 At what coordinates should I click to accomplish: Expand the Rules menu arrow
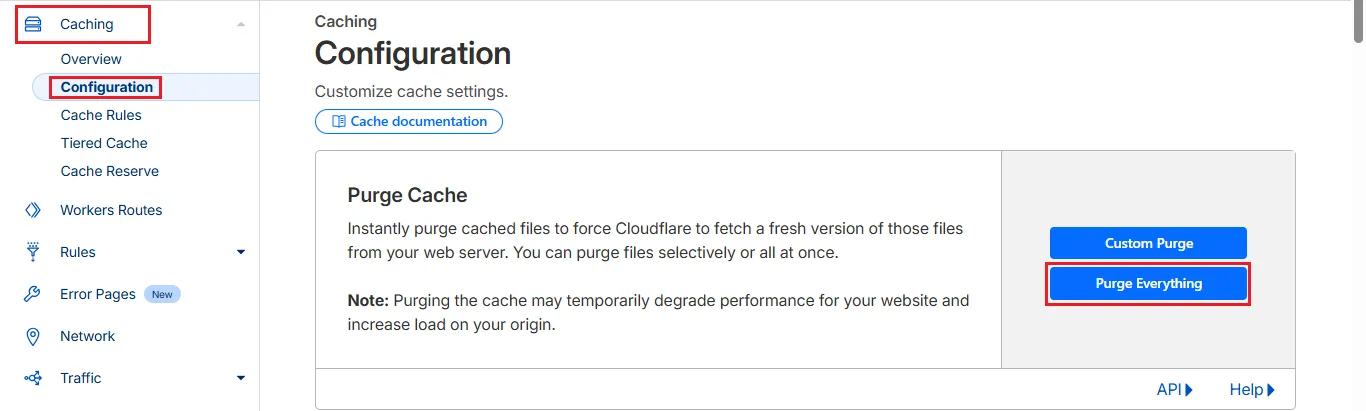click(x=241, y=252)
